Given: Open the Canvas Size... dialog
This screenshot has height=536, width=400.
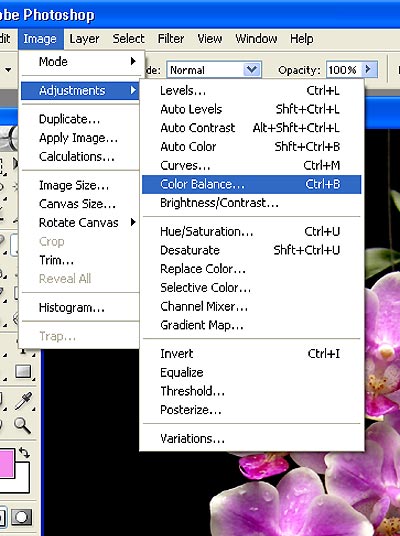Looking at the screenshot, I should (x=80, y=204).
